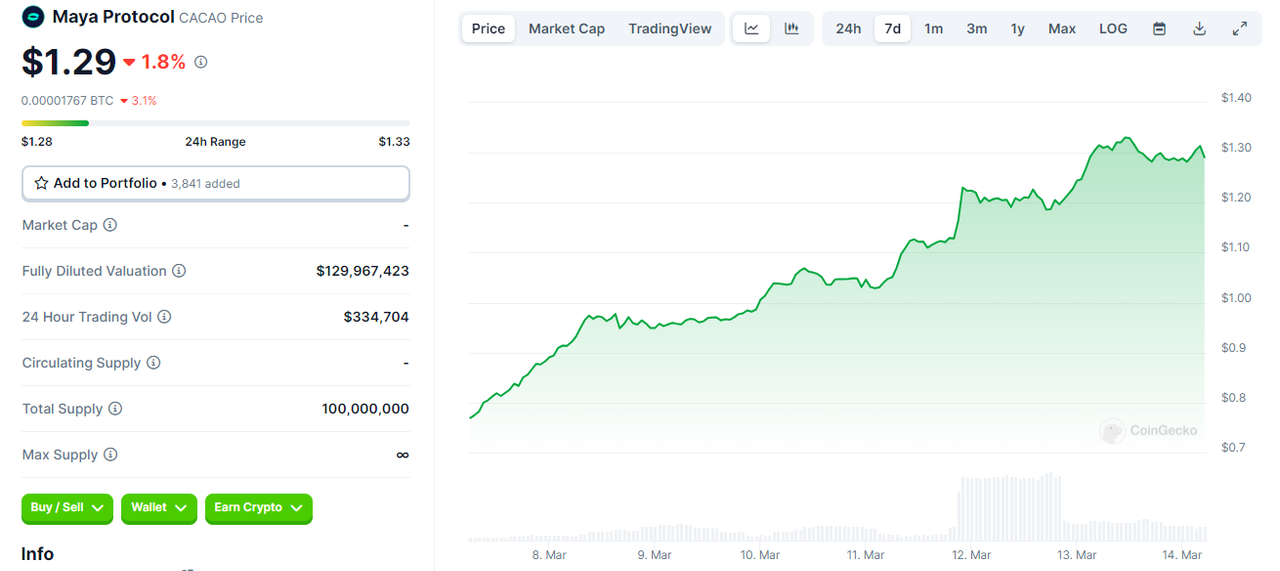Viewport: 1280px width, 571px height.
Task: Click the 0.00001767 BTC value
Action: pos(68,101)
